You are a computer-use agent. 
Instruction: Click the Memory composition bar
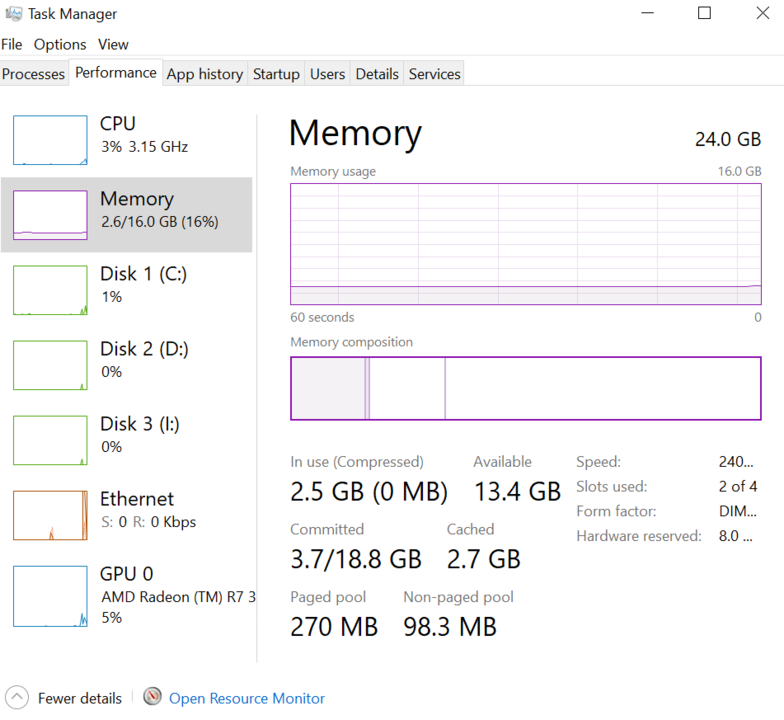click(525, 388)
